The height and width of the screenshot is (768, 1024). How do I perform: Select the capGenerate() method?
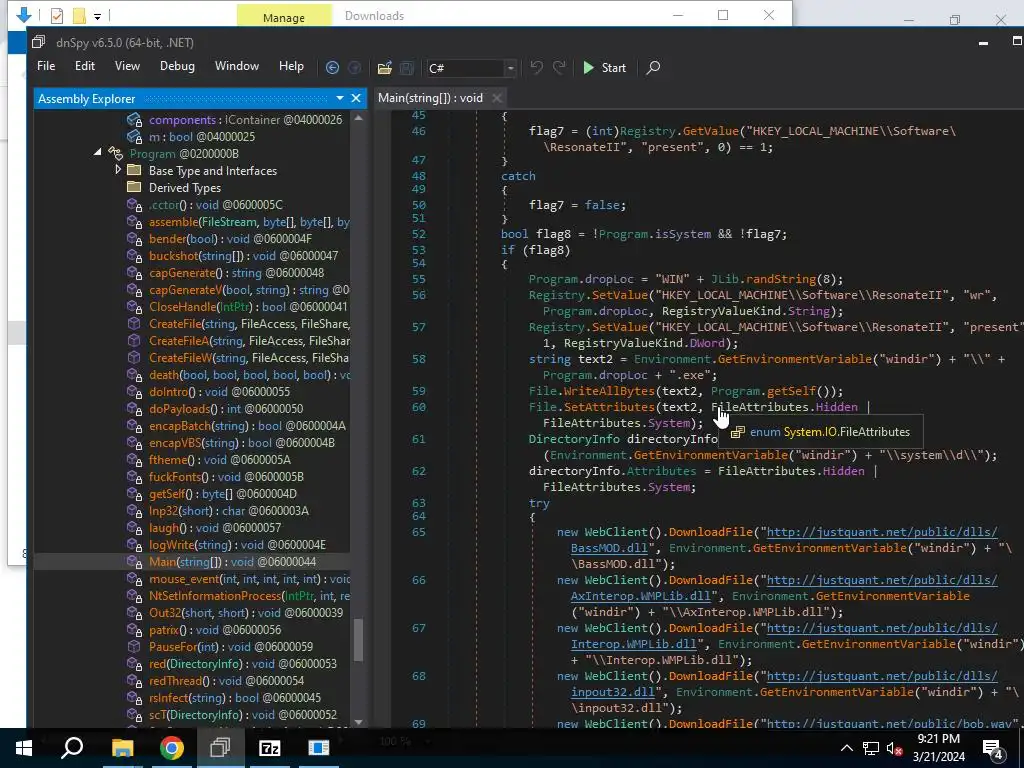pos(236,273)
